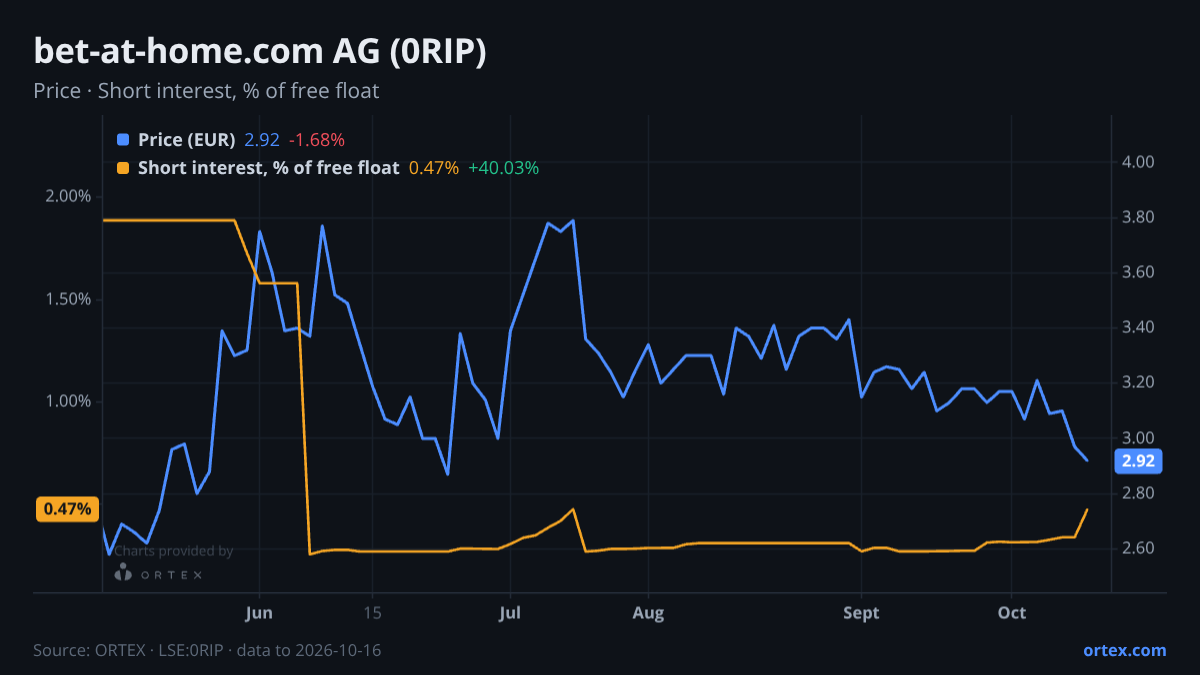Screen dimensions: 1200x675
Task: Click the 3.40 right axis label
Action: [1140, 328]
